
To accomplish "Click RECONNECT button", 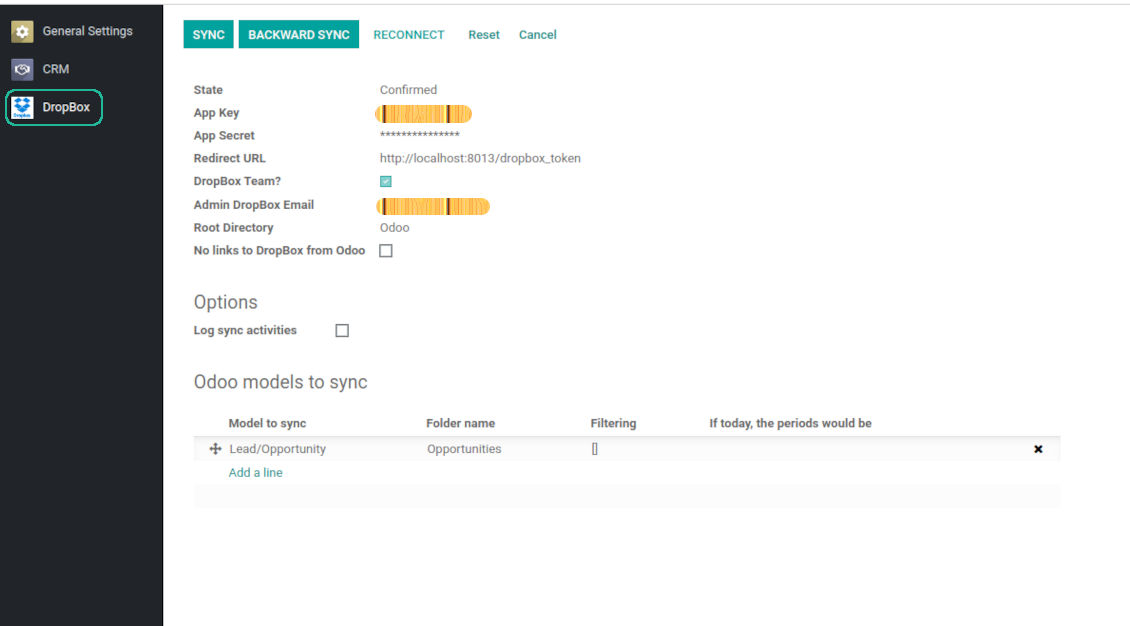I will coord(409,35).
